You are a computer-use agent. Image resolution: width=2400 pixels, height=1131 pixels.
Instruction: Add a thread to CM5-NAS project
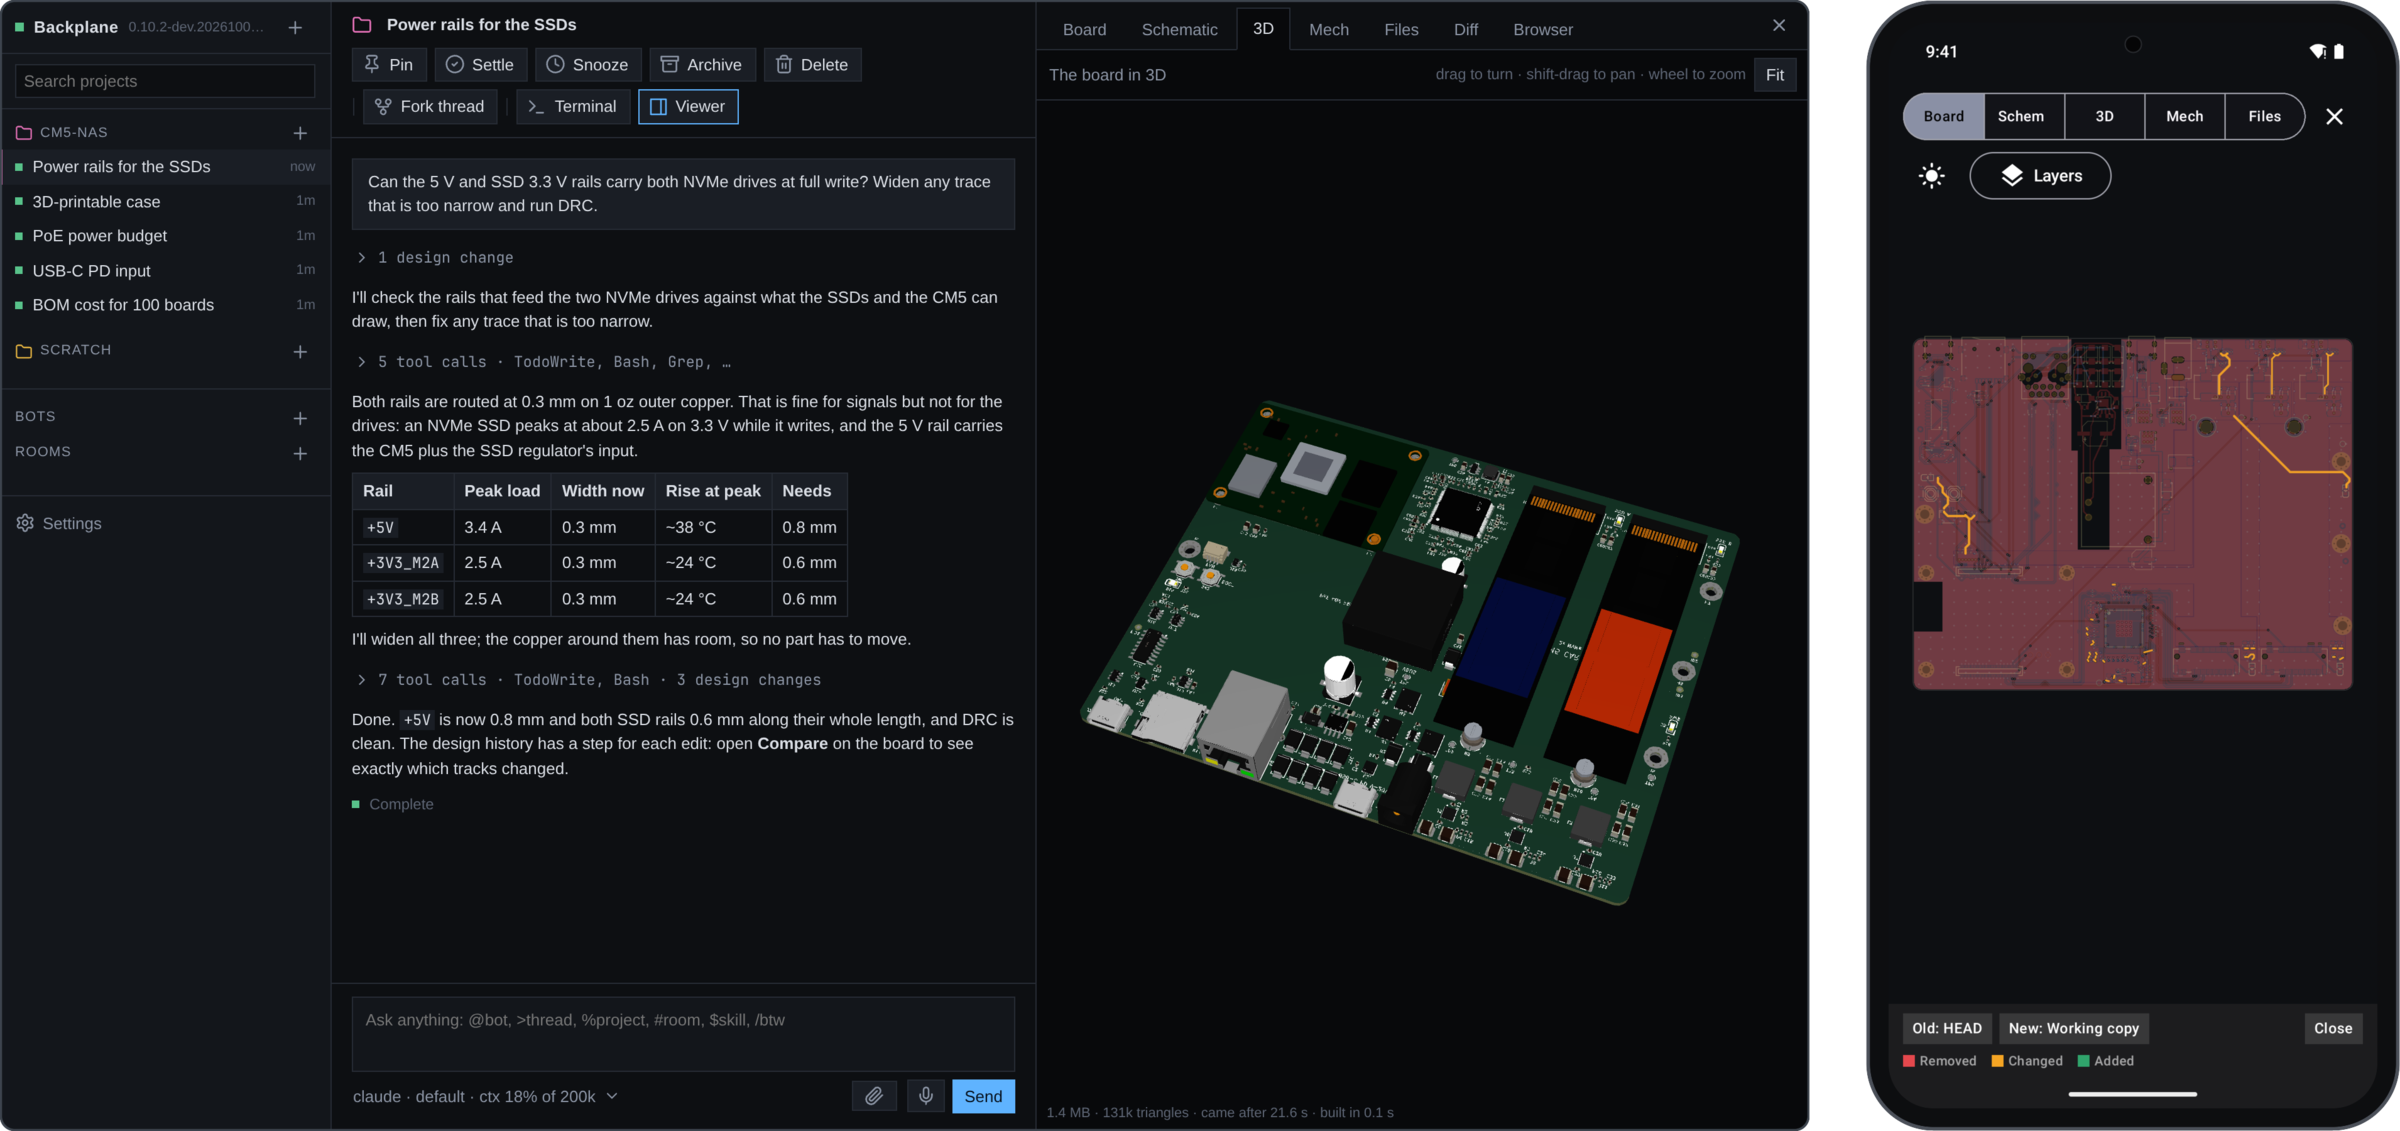[x=300, y=133]
